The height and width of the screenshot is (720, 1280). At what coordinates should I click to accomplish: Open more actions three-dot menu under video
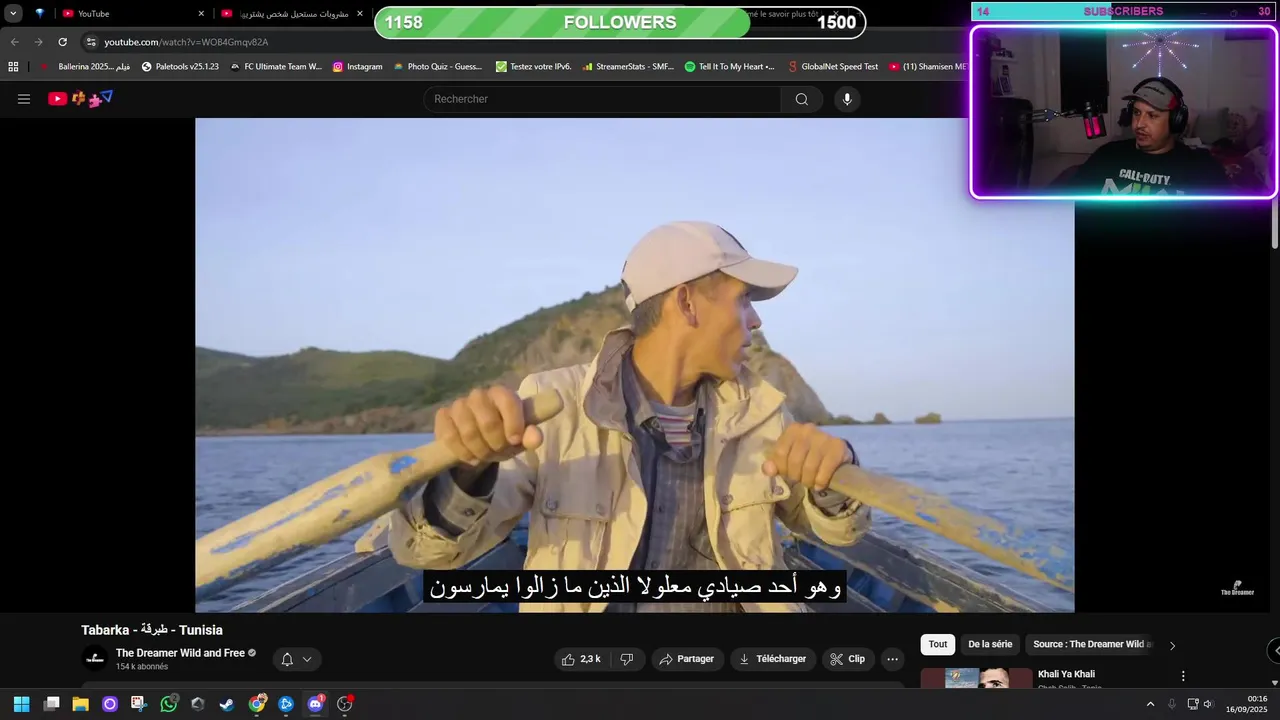pos(892,659)
